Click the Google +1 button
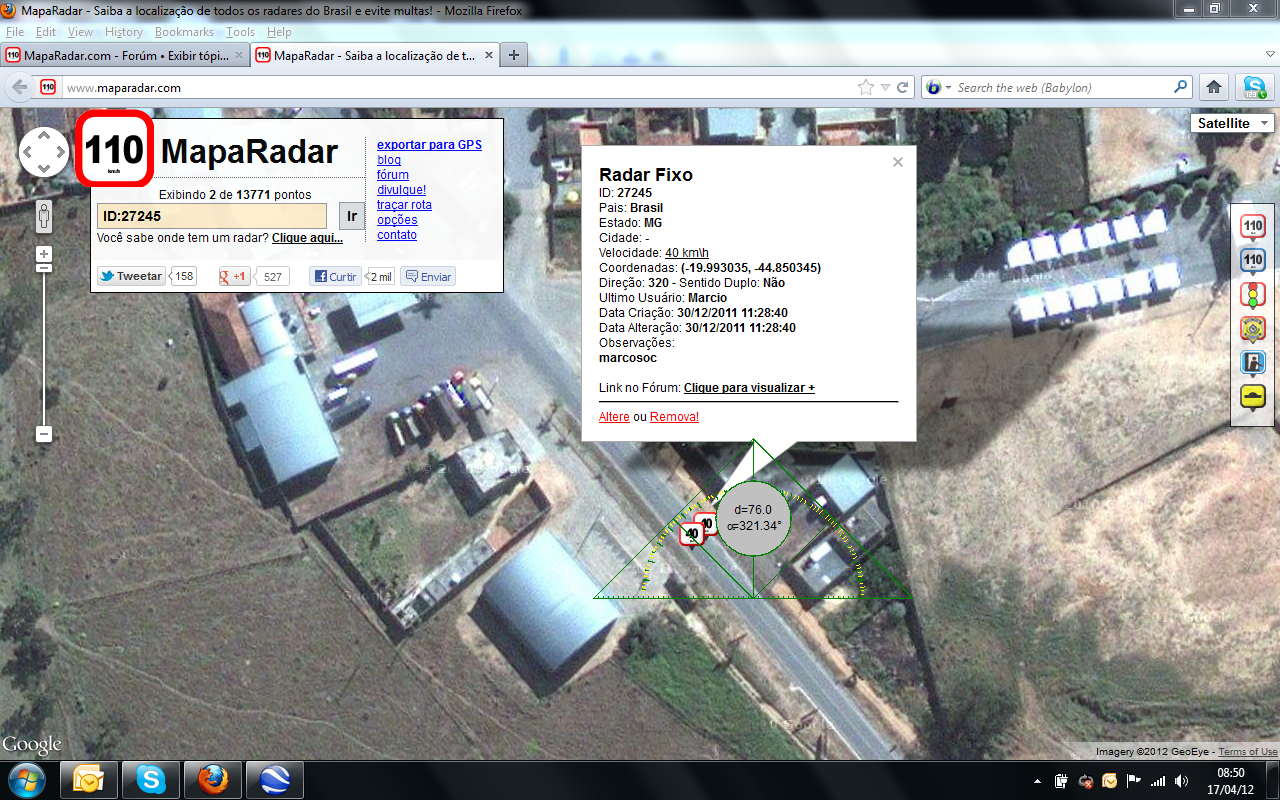 pos(234,276)
